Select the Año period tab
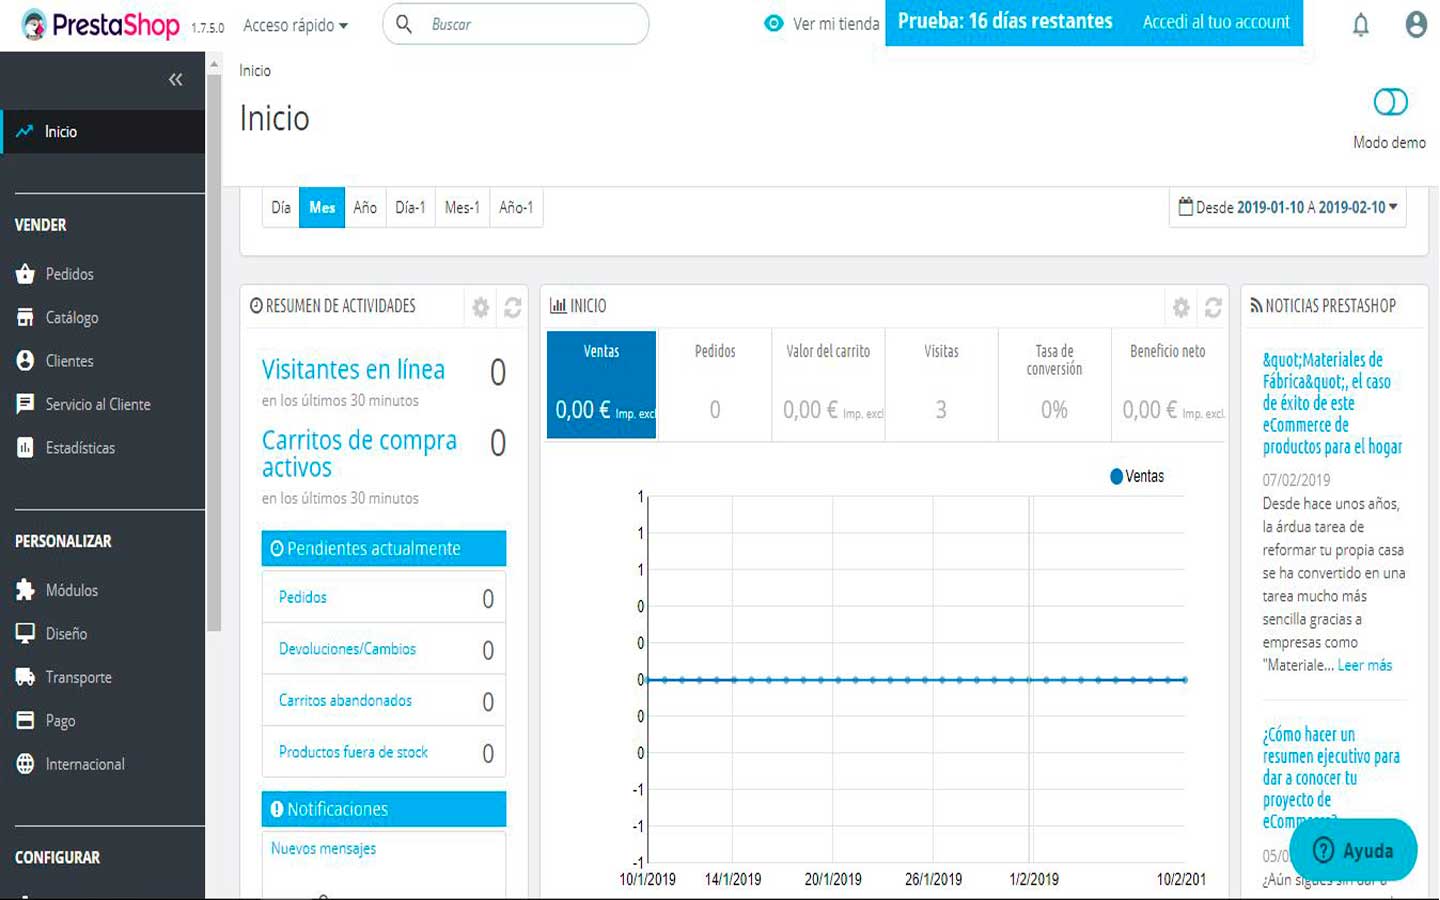The height and width of the screenshot is (900, 1440). (365, 207)
